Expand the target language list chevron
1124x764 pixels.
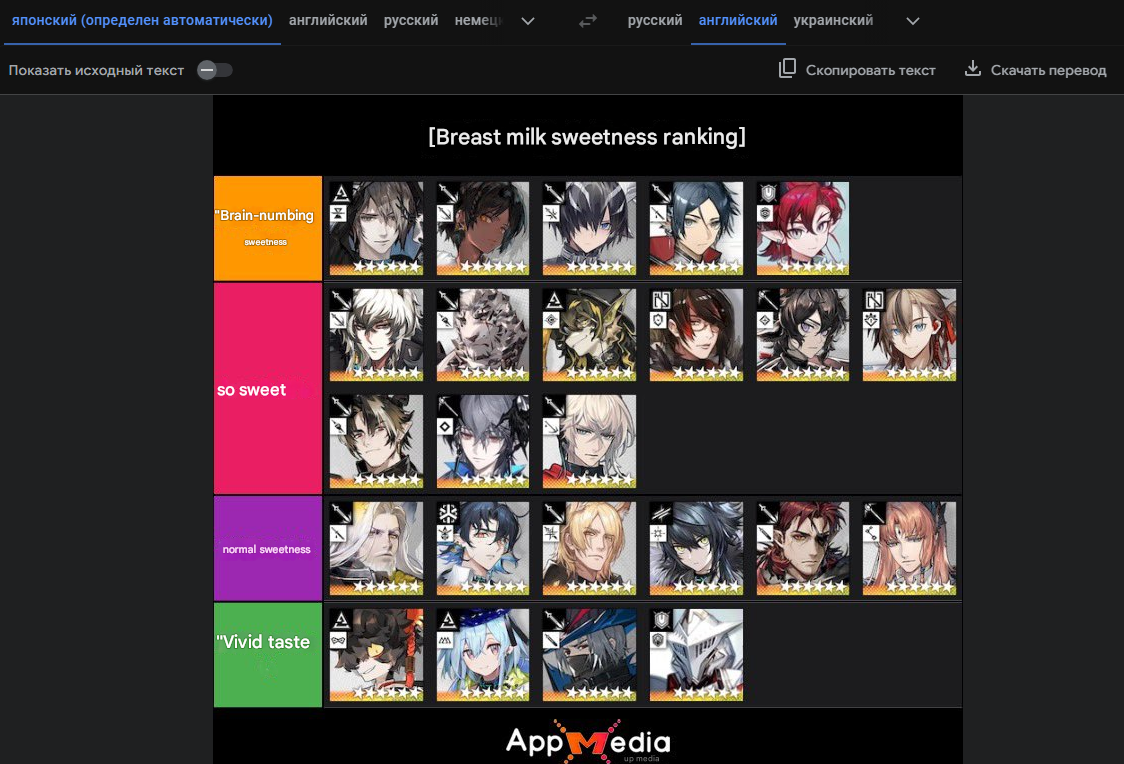coord(913,22)
